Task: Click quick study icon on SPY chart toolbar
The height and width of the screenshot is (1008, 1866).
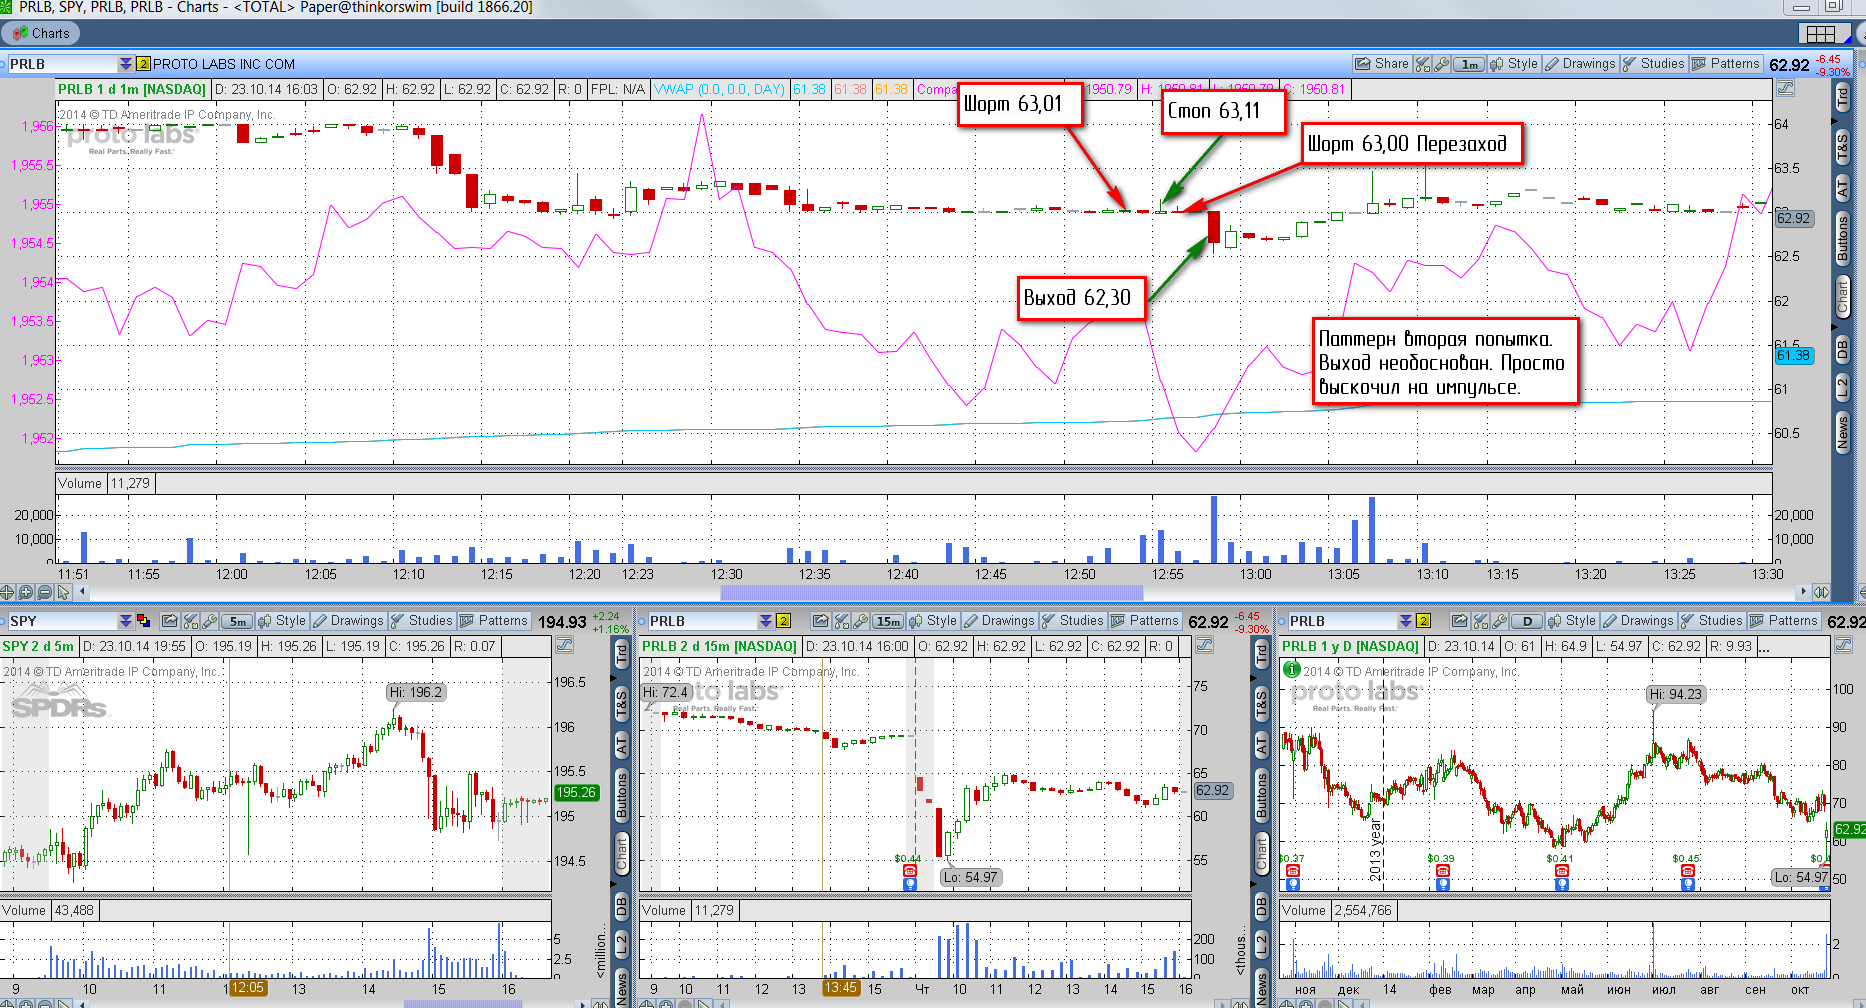Action: [191, 621]
